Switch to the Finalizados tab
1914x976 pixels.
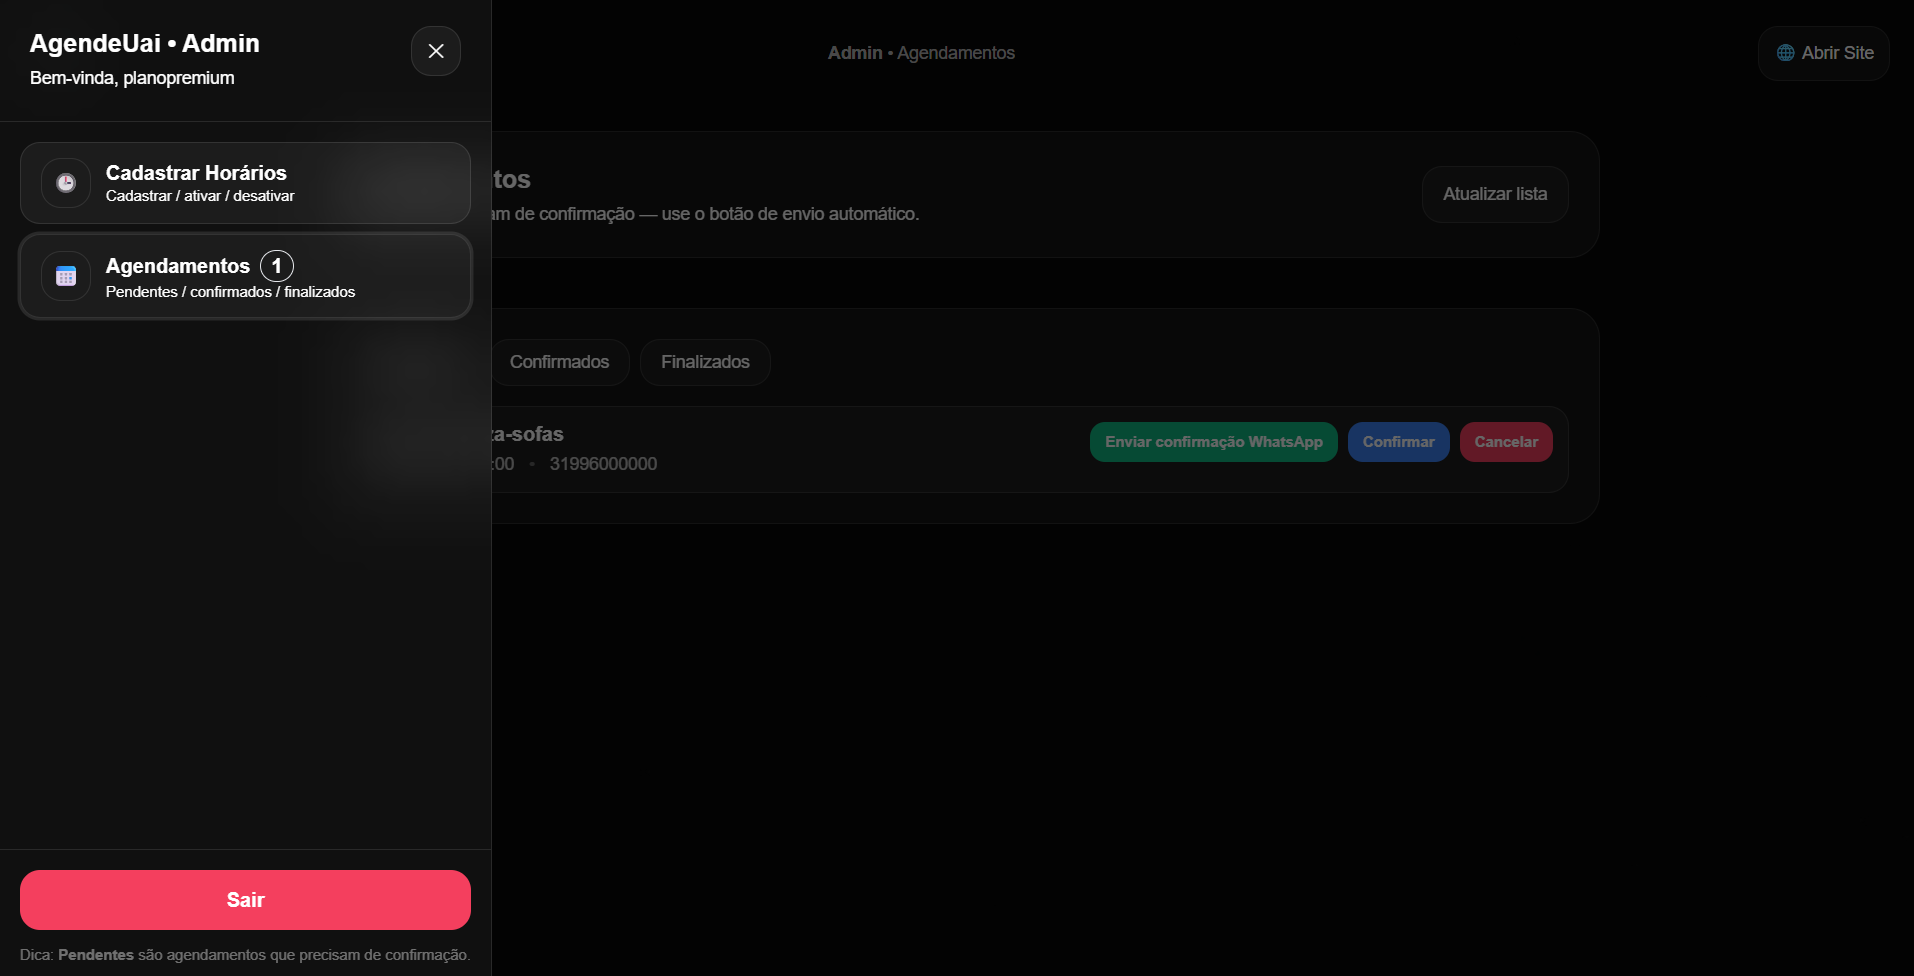pos(705,361)
